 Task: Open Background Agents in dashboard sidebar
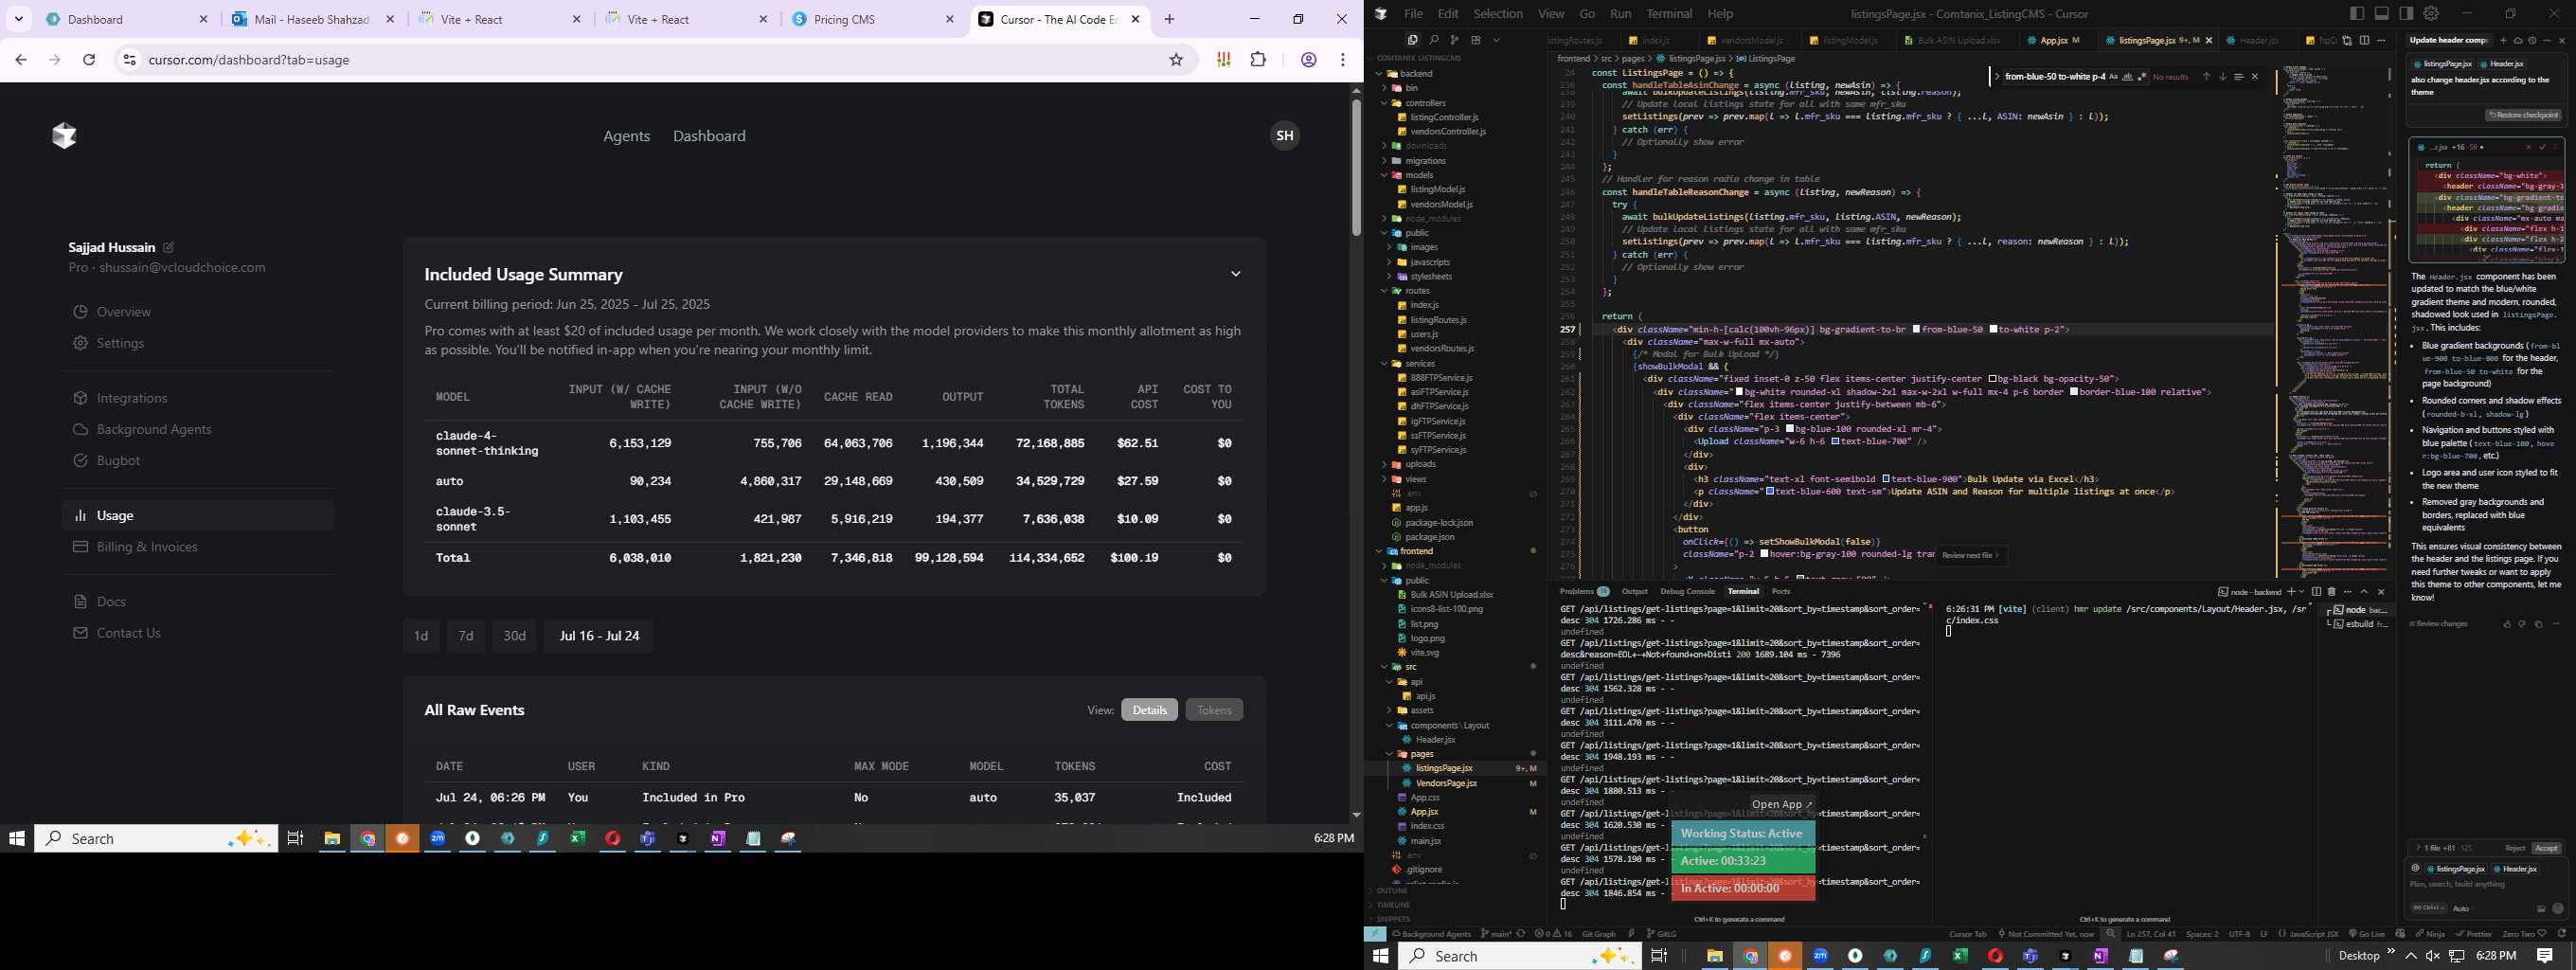[x=154, y=429]
